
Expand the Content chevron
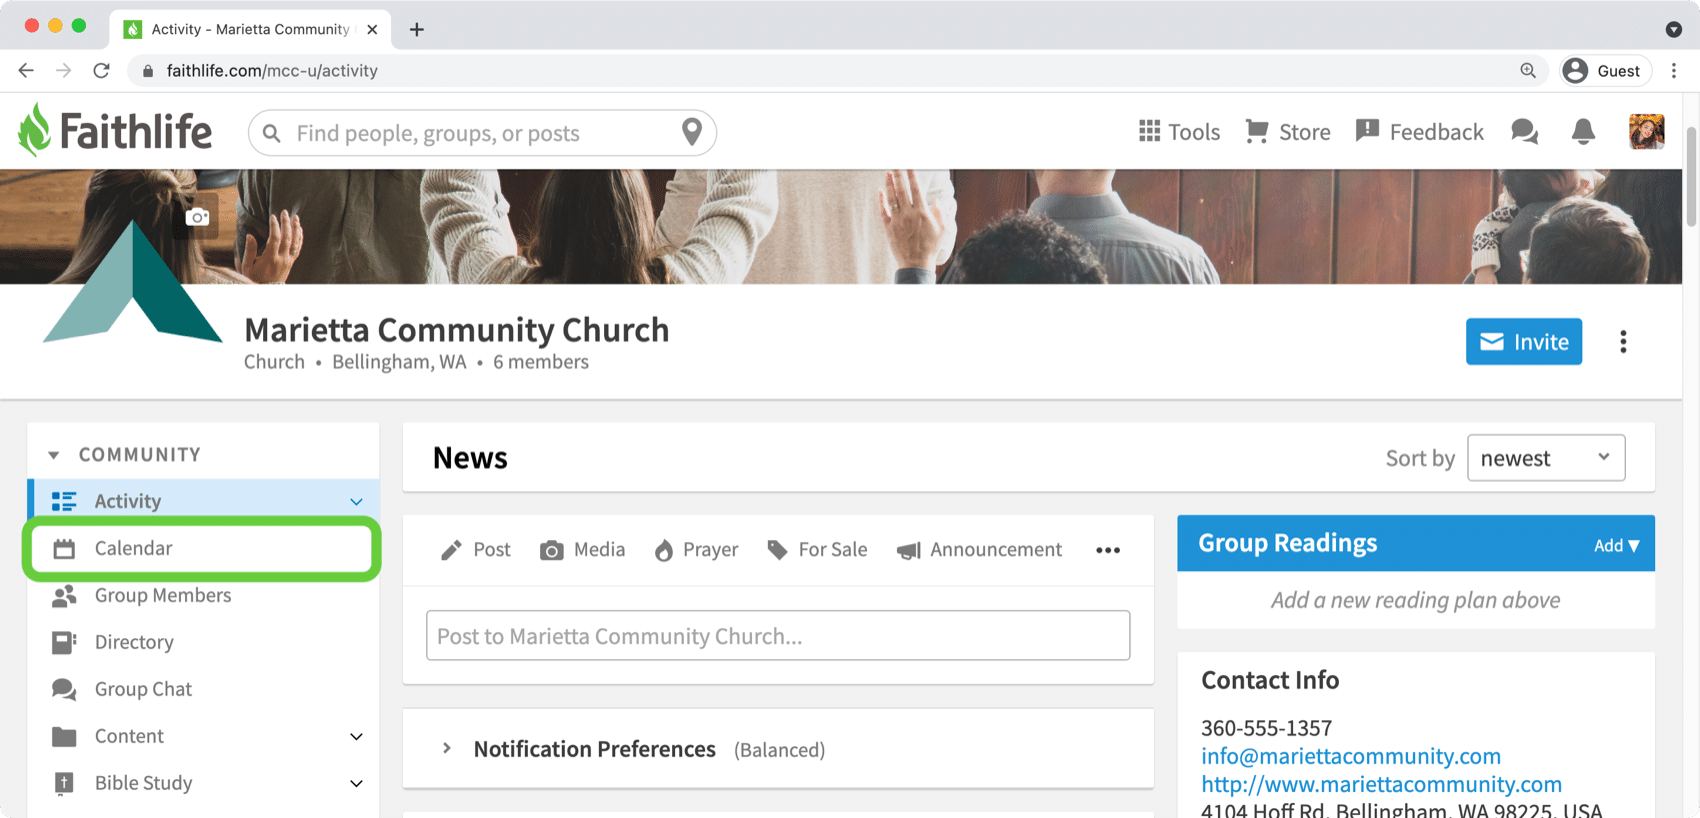click(x=356, y=736)
